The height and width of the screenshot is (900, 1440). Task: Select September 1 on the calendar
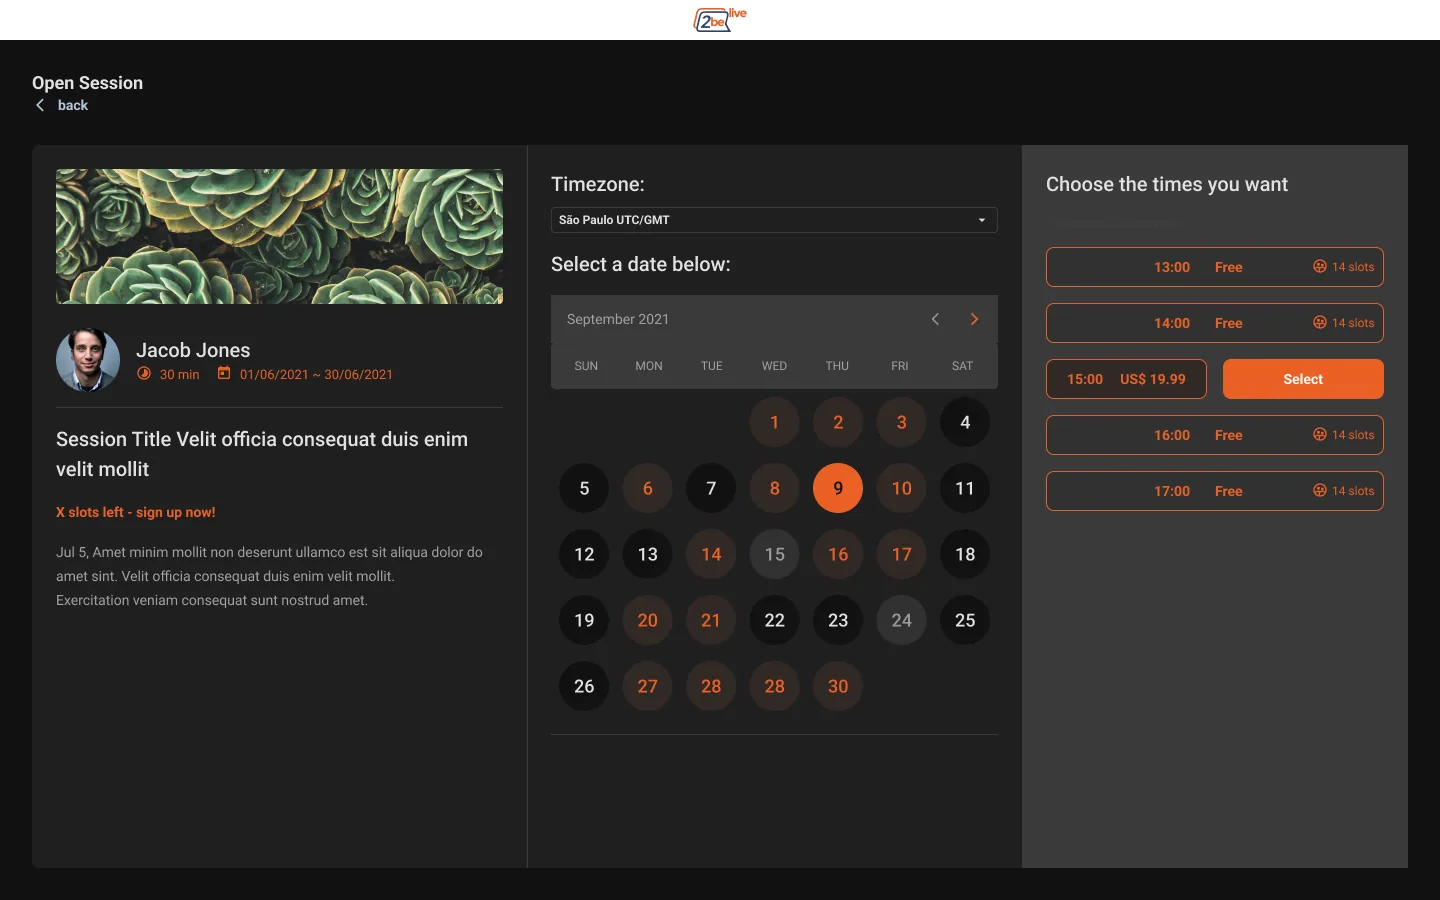tap(774, 422)
